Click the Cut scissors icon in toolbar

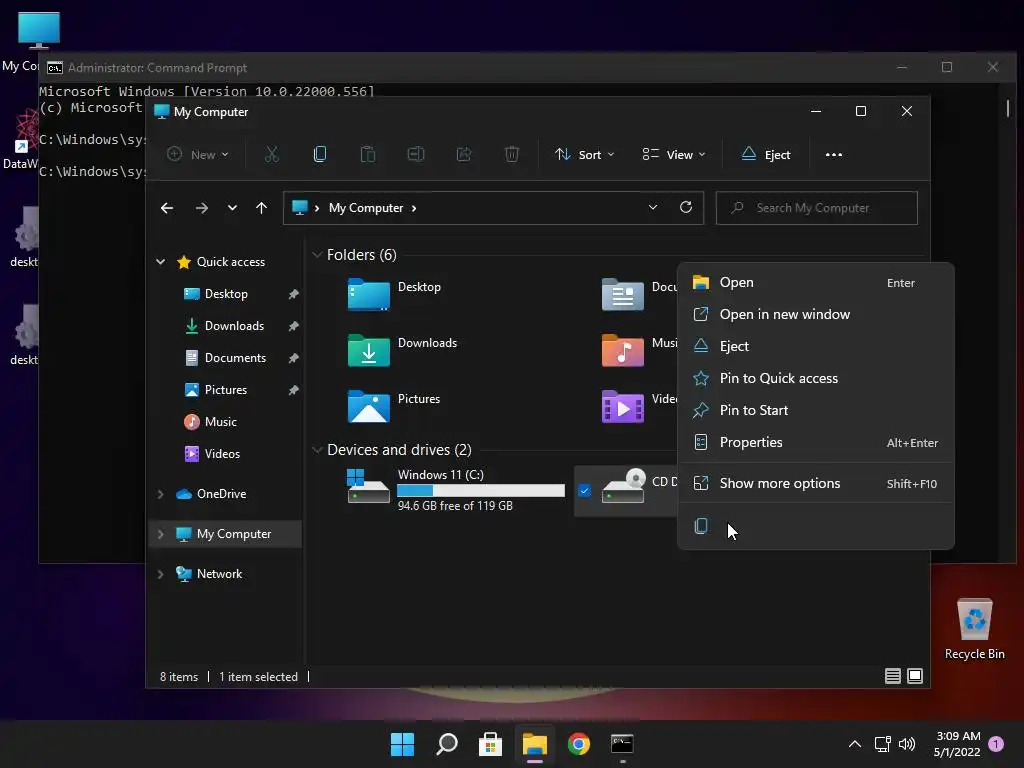point(272,154)
